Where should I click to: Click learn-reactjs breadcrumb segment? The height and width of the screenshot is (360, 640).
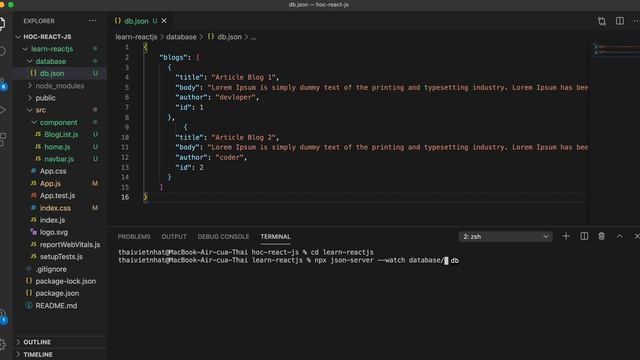point(136,37)
